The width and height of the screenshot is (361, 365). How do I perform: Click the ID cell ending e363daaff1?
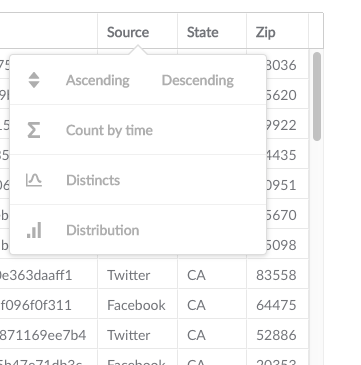tap(48, 275)
